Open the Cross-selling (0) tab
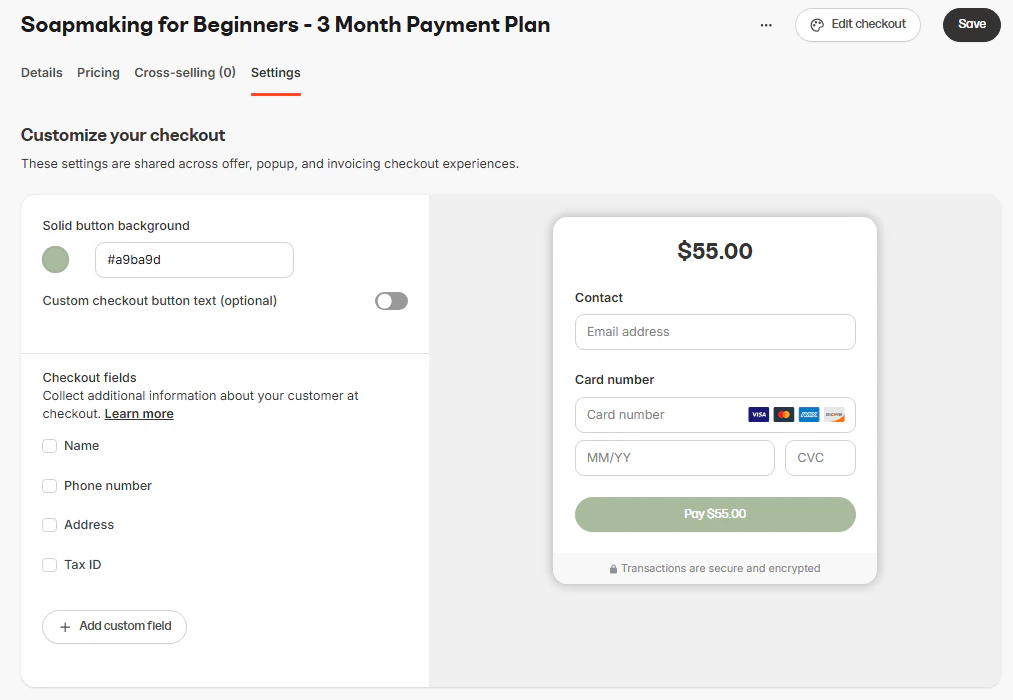Image resolution: width=1013 pixels, height=700 pixels. coord(185,73)
